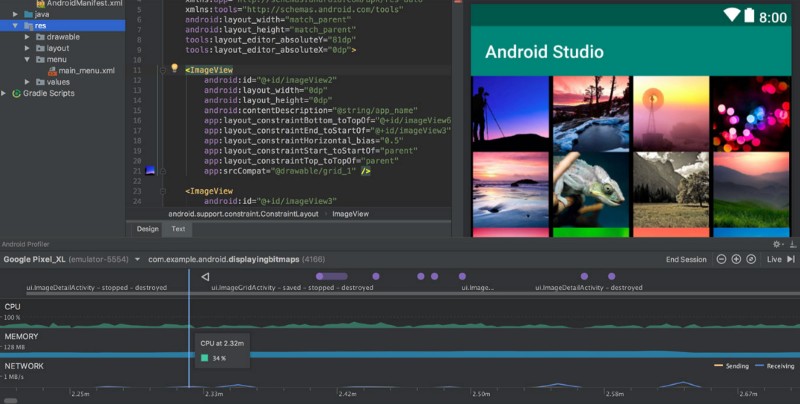
Task: Expand the drawable folder arrow
Action: click(27, 37)
